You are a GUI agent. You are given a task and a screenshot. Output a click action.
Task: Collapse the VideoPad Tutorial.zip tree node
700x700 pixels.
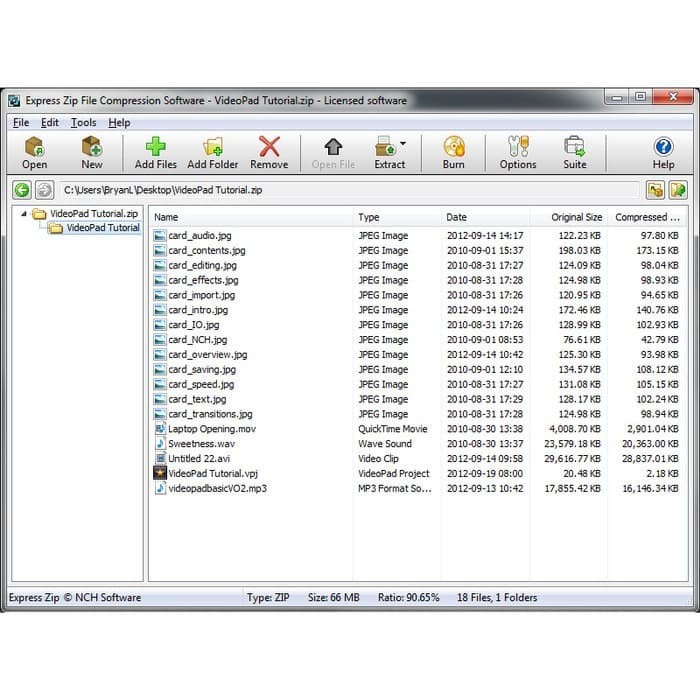24,214
